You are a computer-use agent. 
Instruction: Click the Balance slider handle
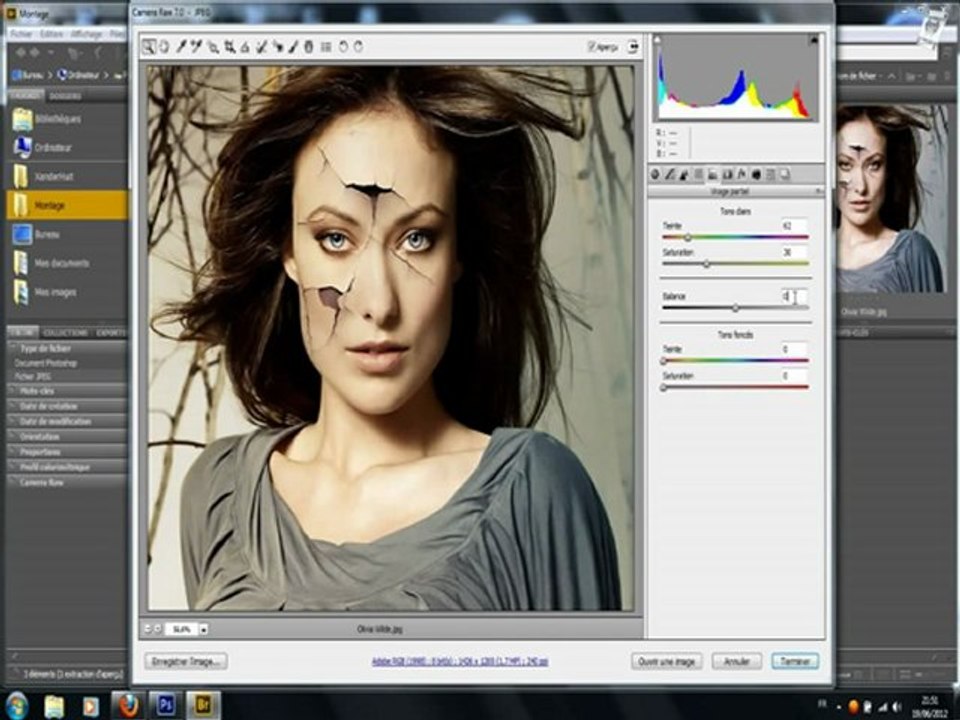[x=736, y=307]
